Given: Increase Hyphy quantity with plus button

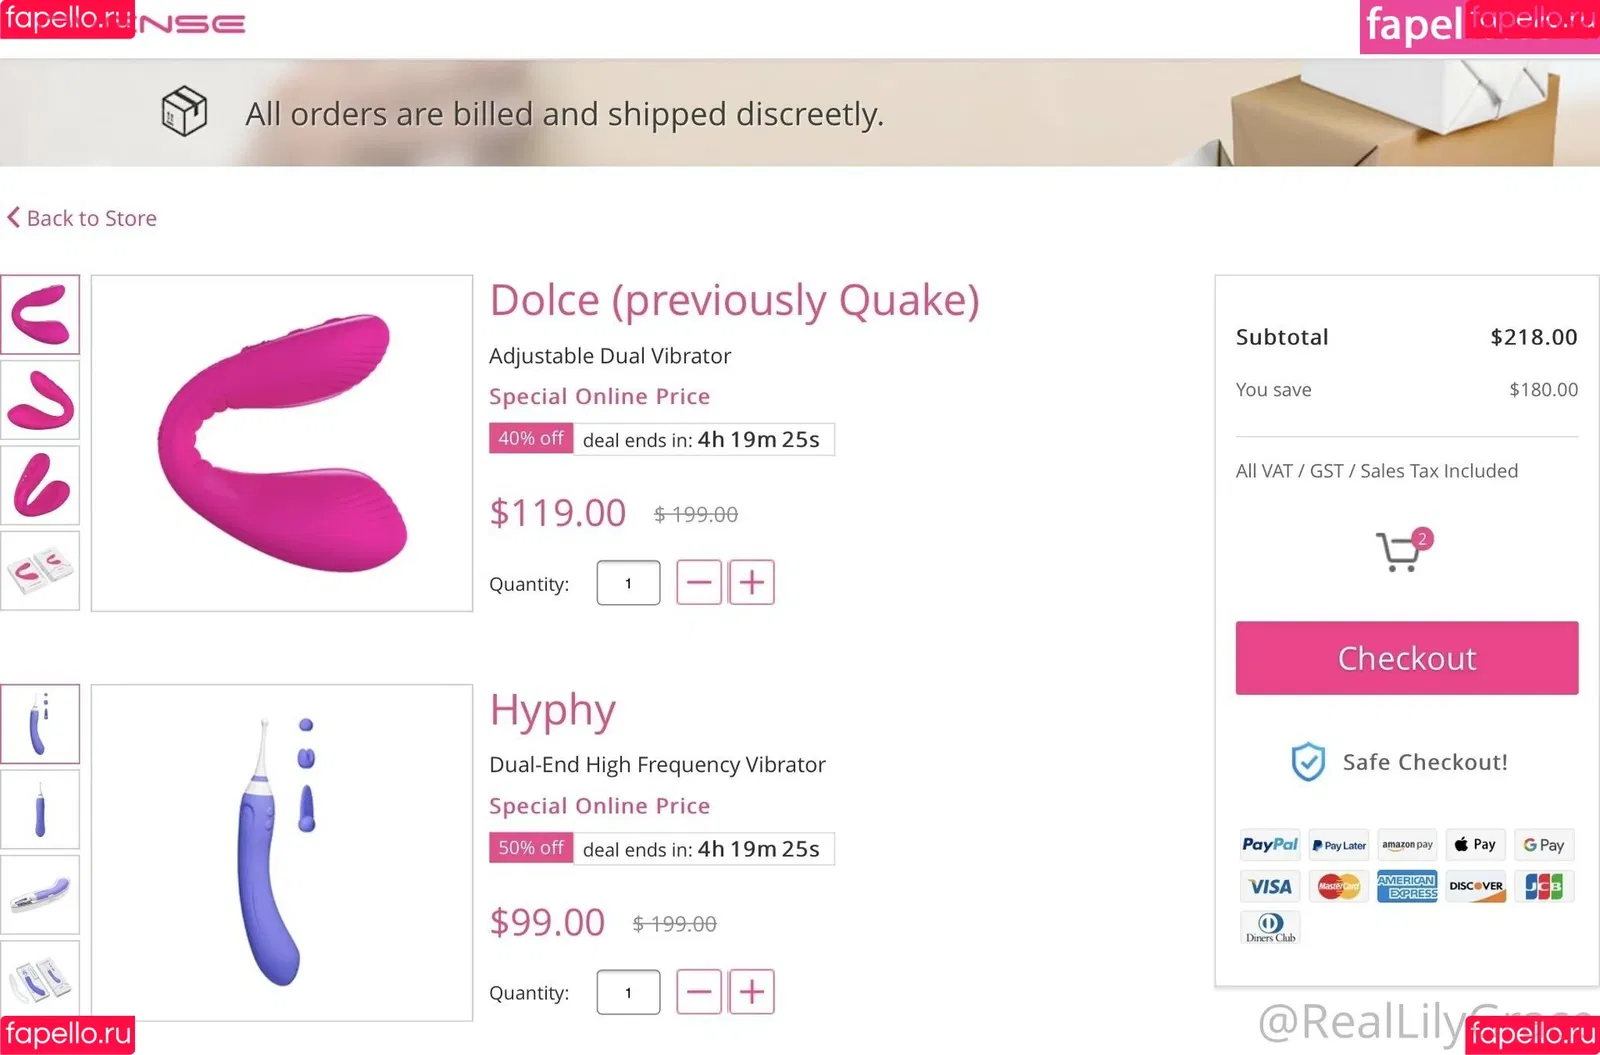Looking at the screenshot, I should 752,992.
